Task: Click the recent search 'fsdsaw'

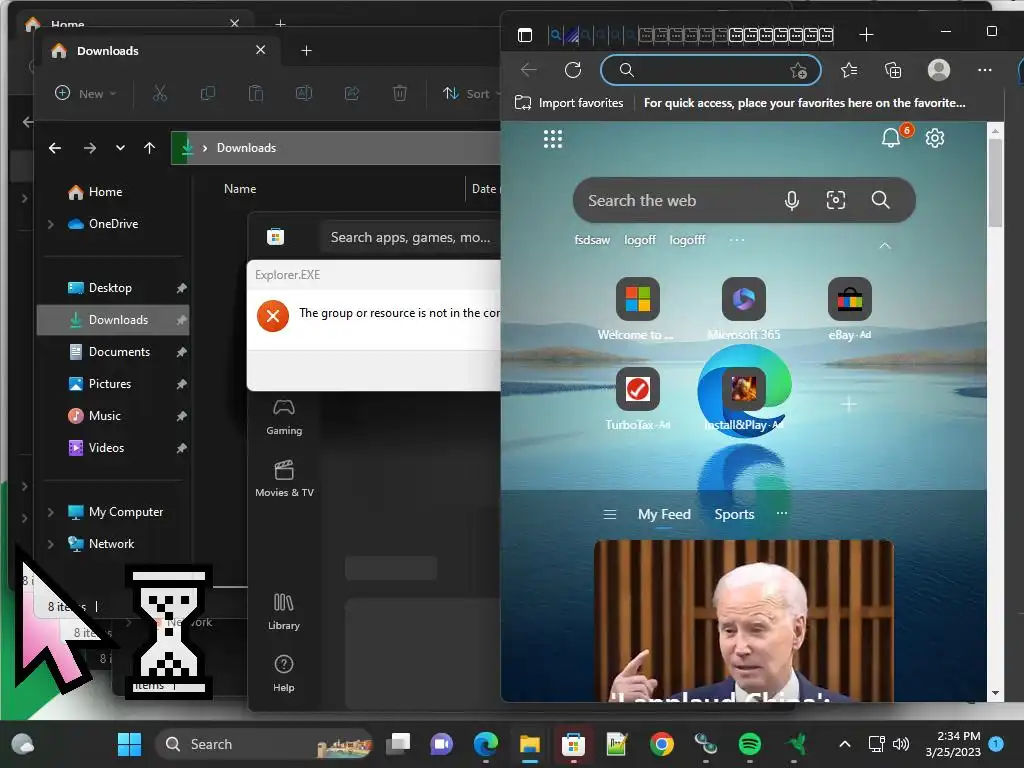Action: (592, 240)
